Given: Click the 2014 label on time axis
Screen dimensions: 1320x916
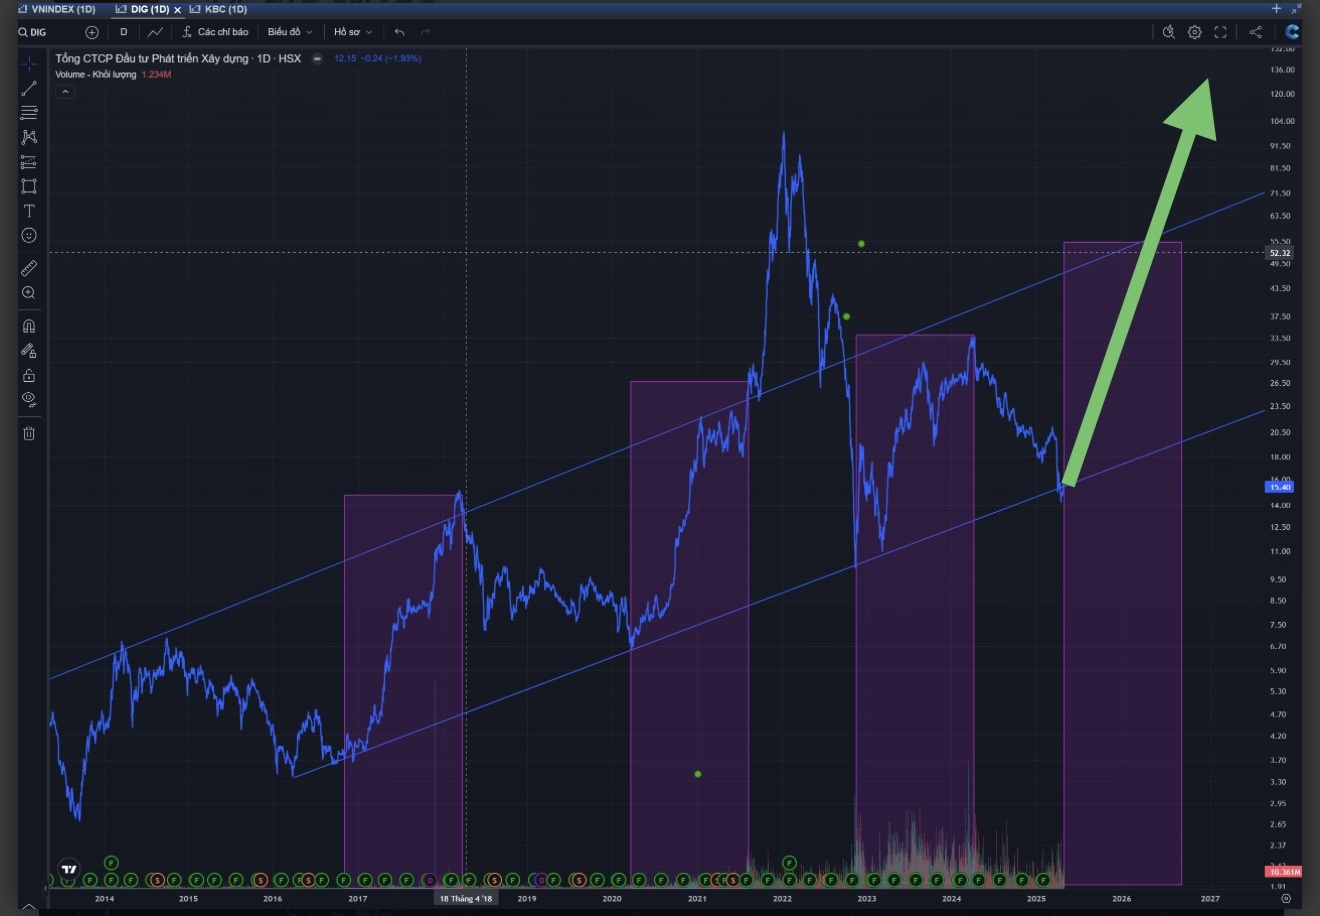Looking at the screenshot, I should click(x=104, y=898).
